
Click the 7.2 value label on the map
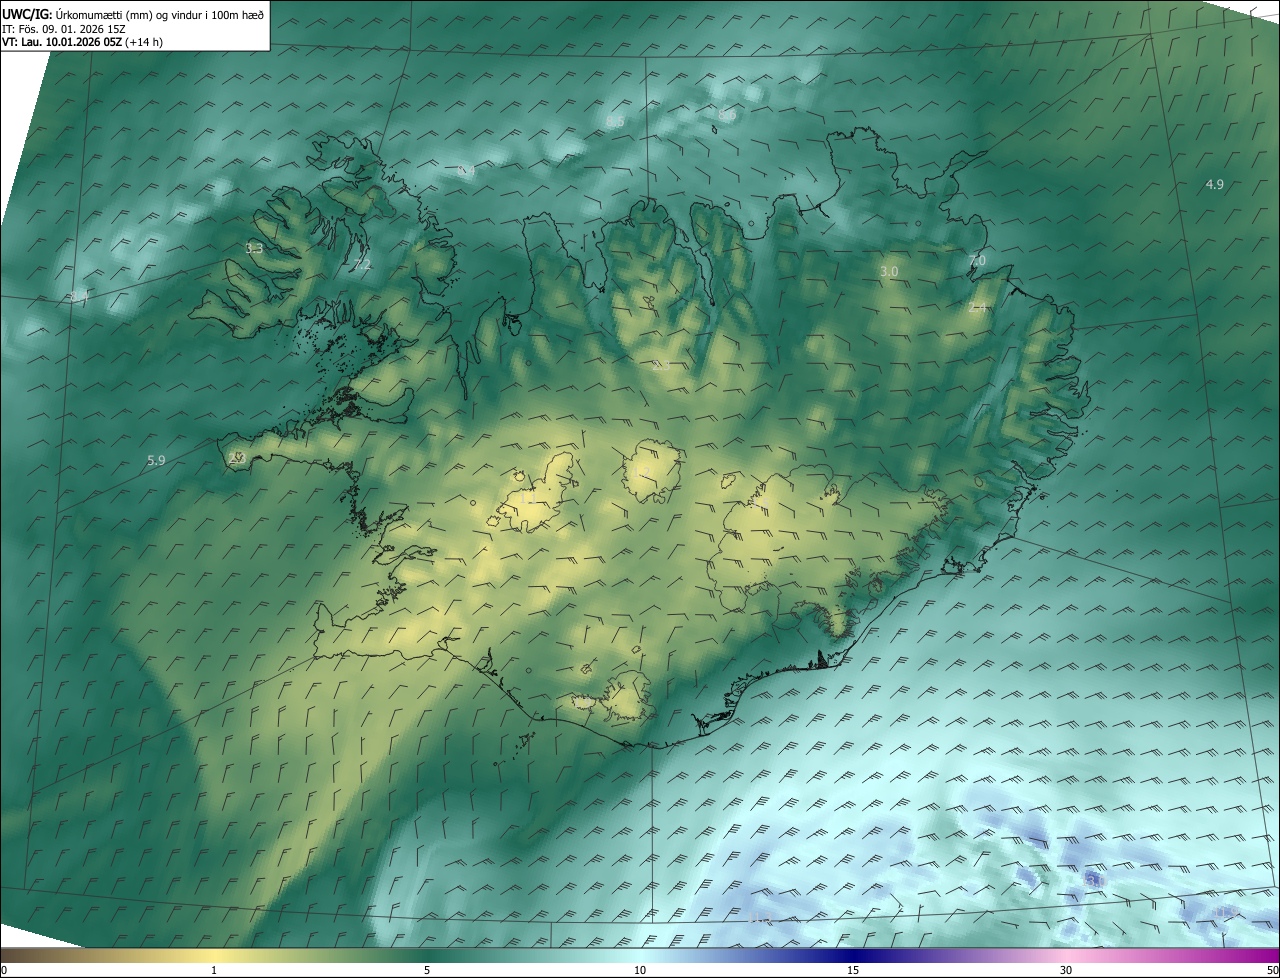click(362, 264)
